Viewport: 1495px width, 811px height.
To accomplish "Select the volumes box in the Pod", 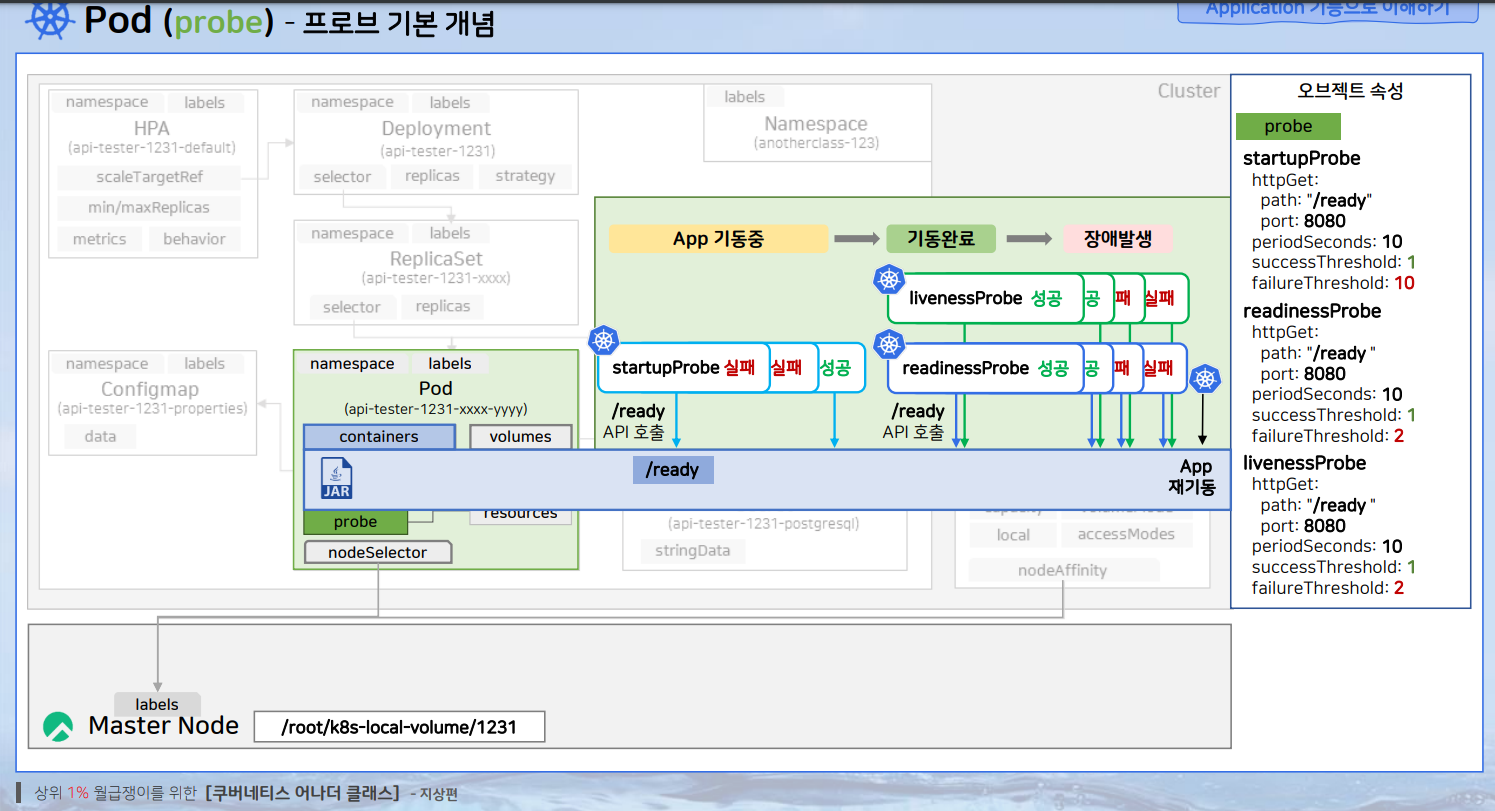I will tap(520, 436).
